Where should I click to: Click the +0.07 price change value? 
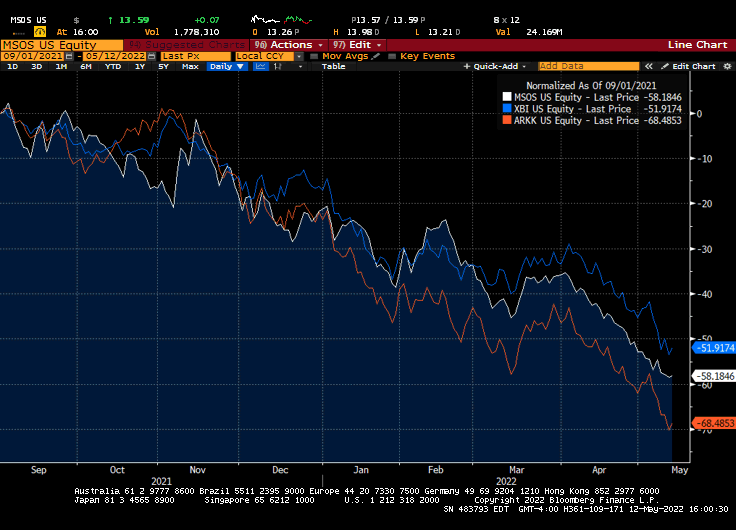pyautogui.click(x=207, y=20)
